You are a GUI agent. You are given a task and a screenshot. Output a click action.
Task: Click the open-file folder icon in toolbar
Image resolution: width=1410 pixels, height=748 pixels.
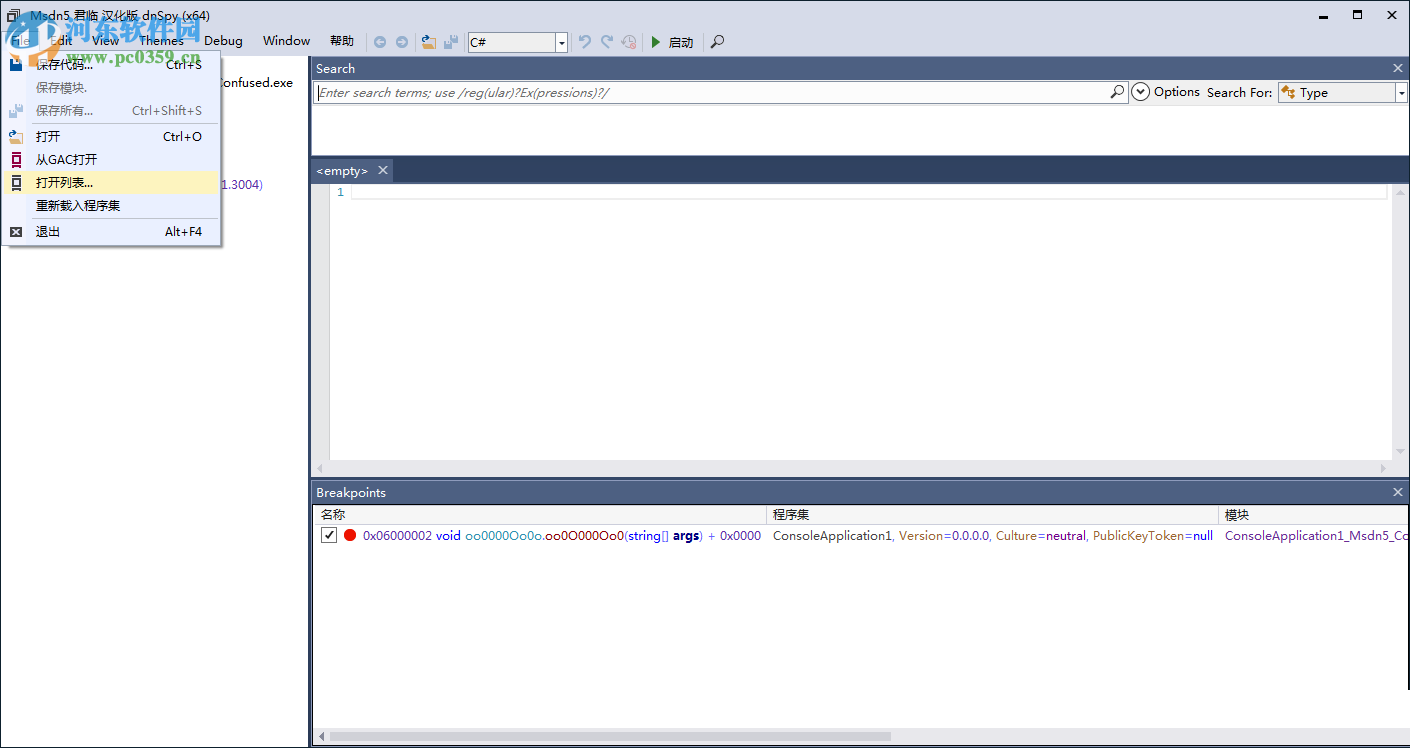429,42
